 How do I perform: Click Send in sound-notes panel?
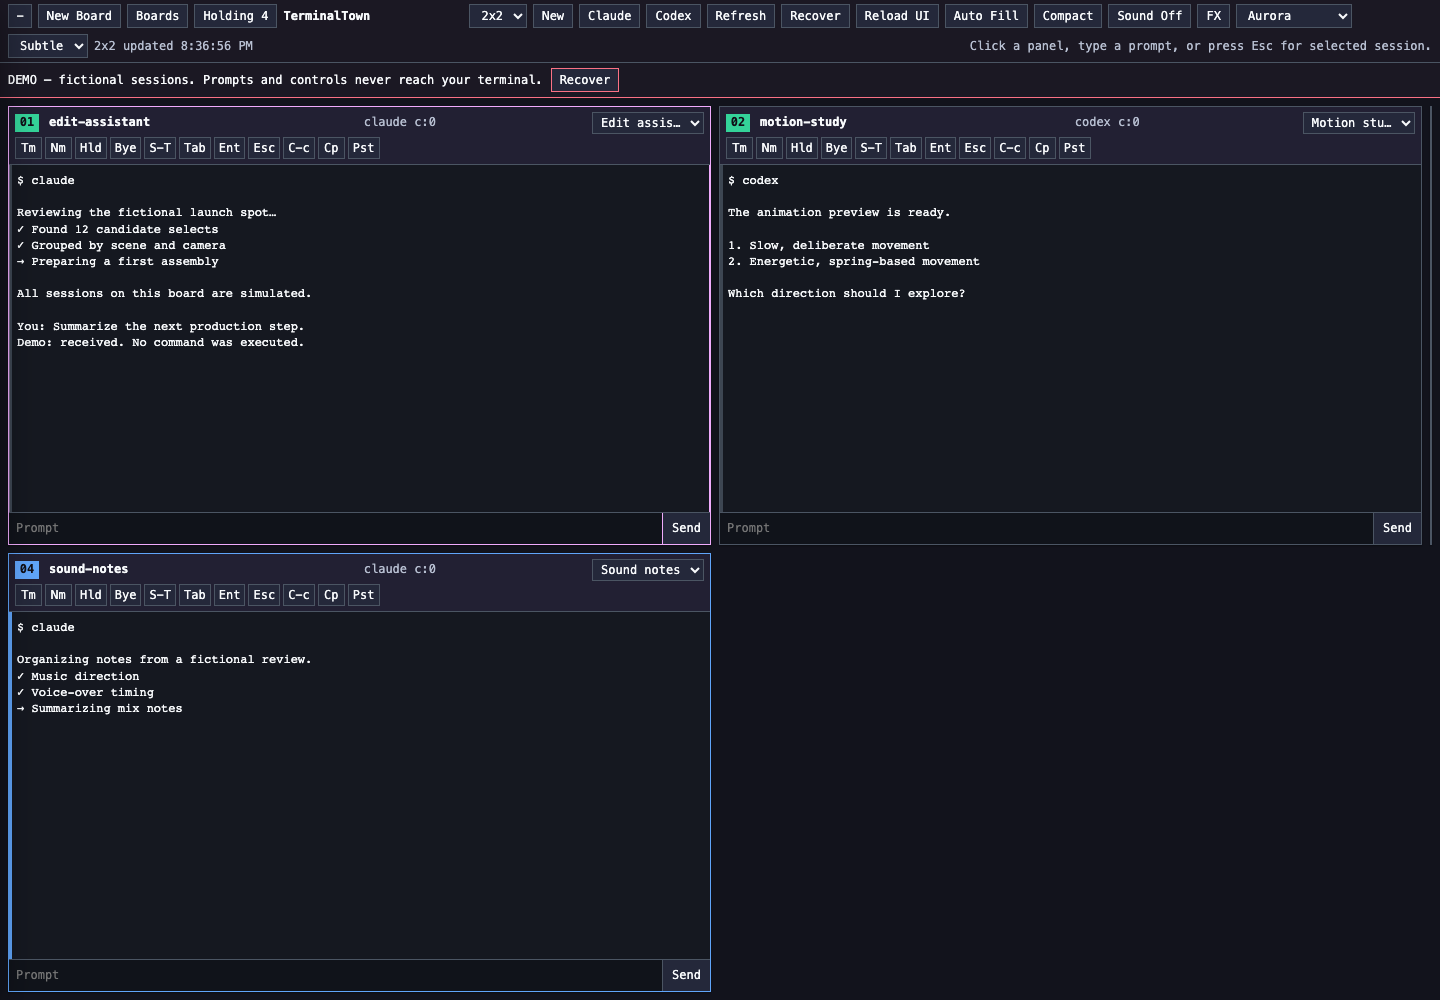[x=686, y=975]
